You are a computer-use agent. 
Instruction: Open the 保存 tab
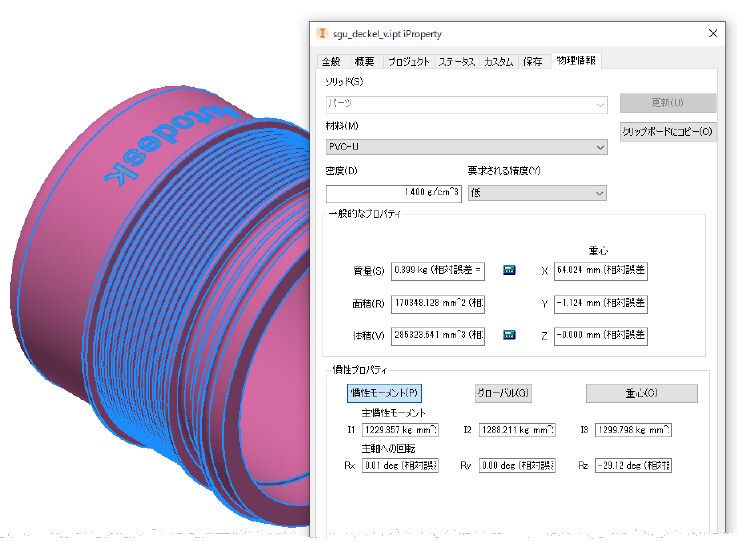[x=533, y=62]
